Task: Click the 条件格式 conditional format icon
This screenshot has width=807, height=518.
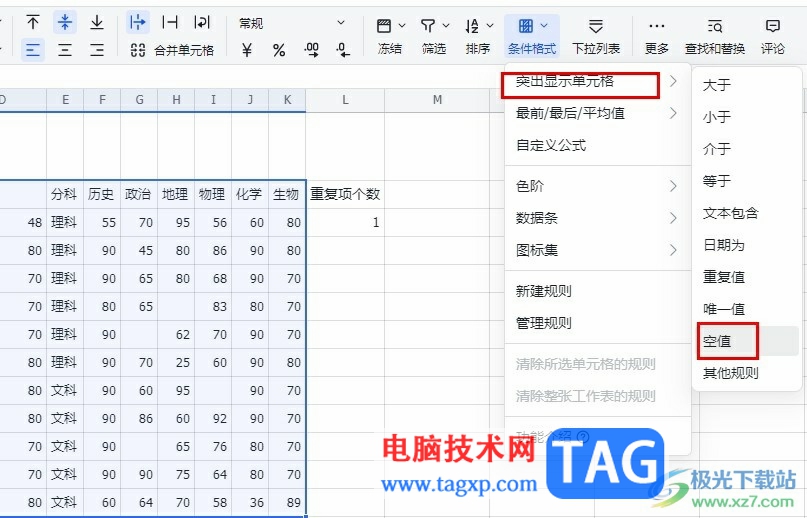Action: tap(525, 25)
